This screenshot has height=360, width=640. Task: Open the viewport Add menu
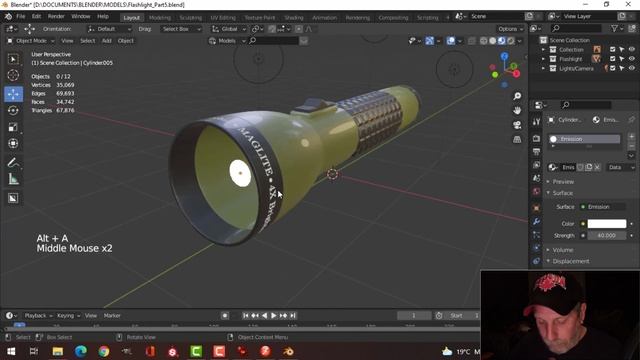pyautogui.click(x=107, y=41)
